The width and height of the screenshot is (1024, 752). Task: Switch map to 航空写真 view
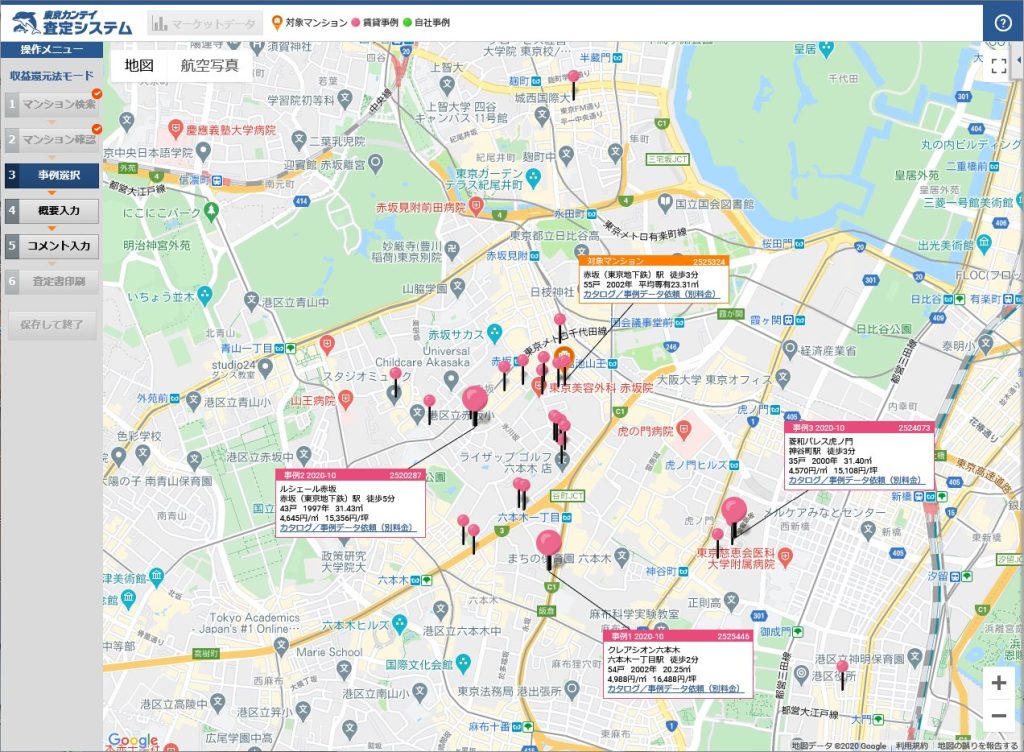(209, 66)
